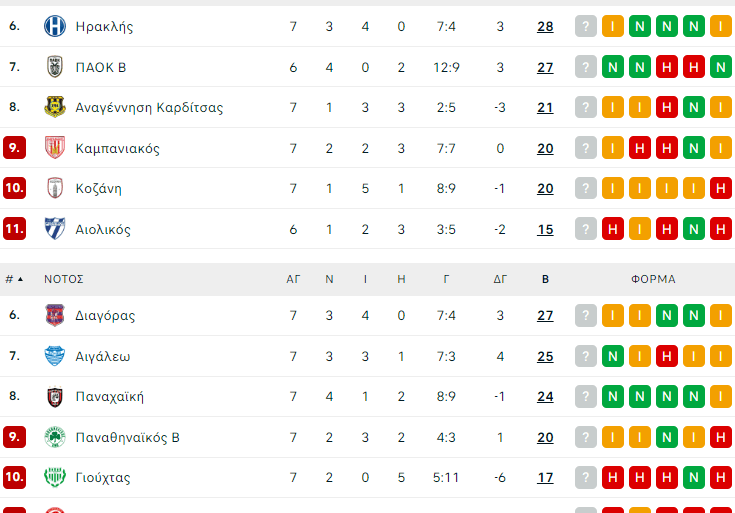This screenshot has width=735, height=513.
Task: Click the ΠΑΟΚ Β team crest icon
Action: click(x=54, y=68)
